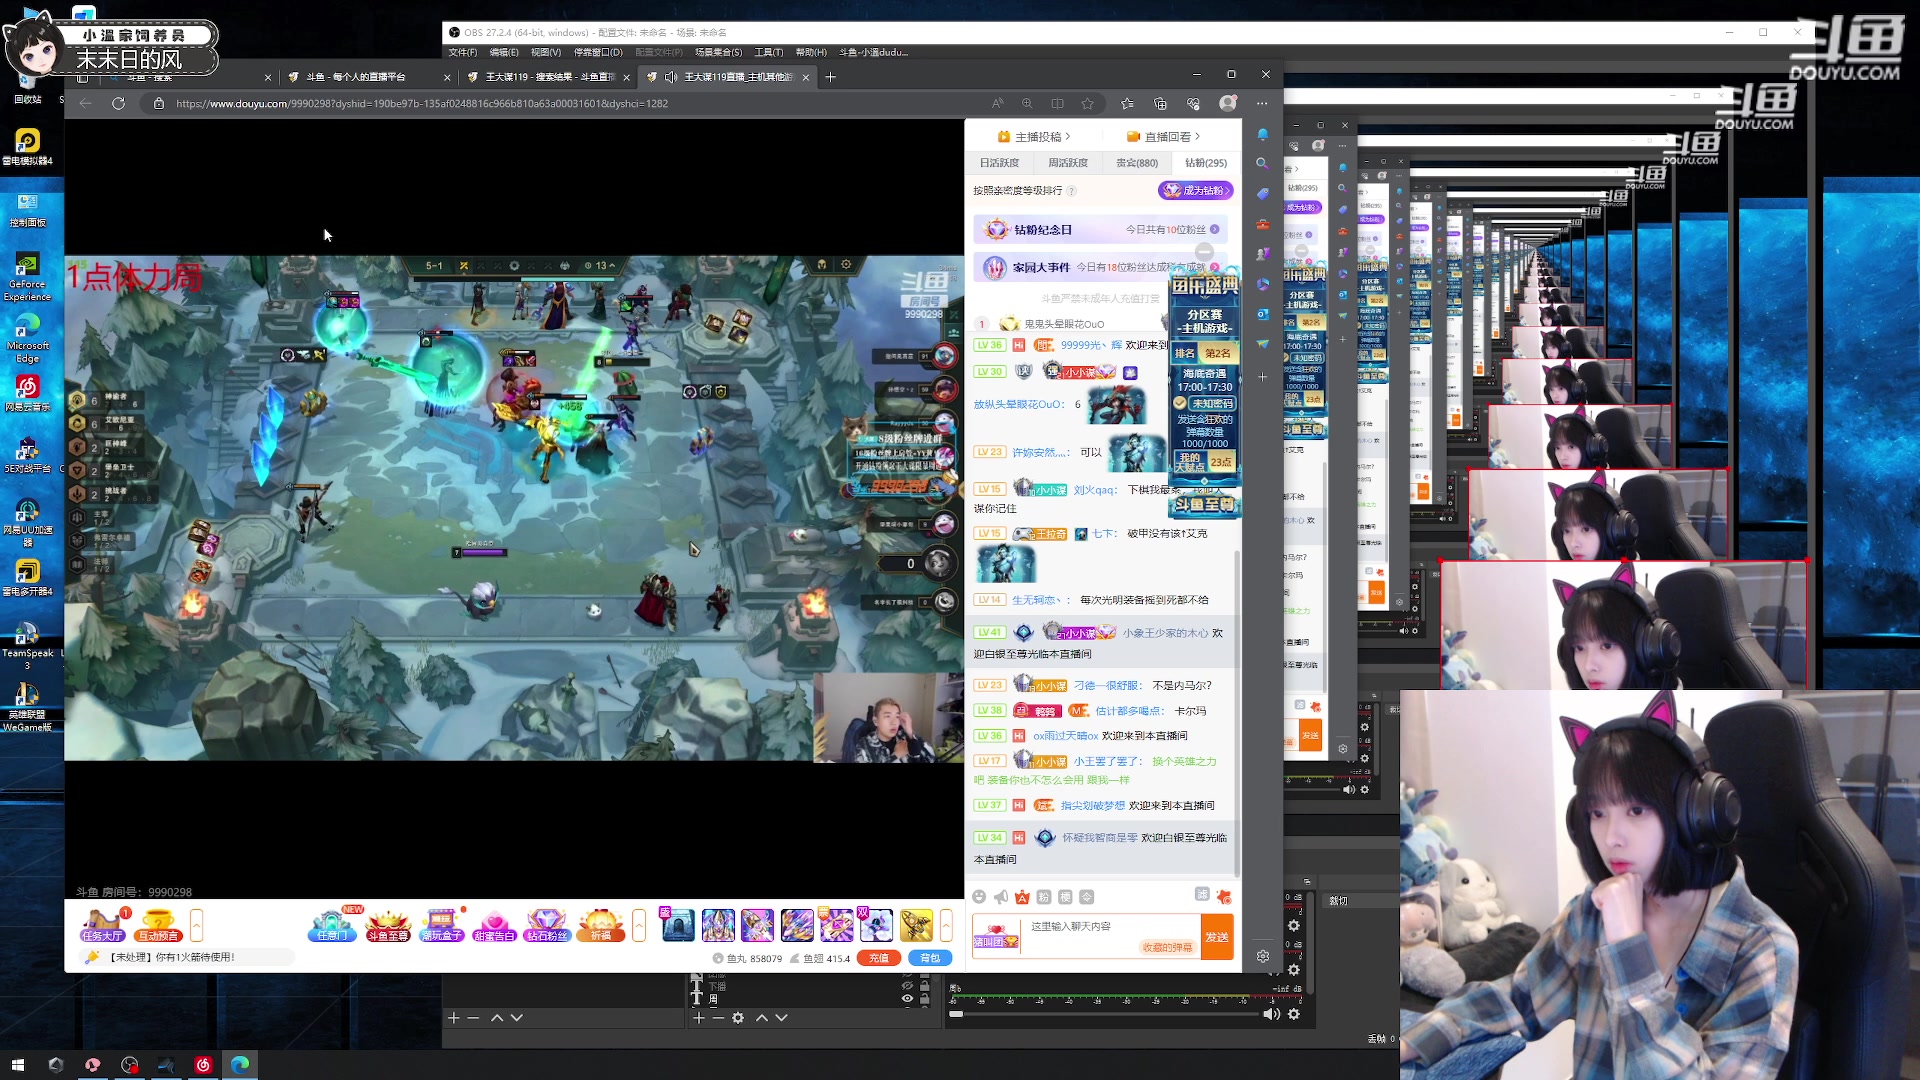Send the golden rocket gift
Viewport: 1920px width, 1080px height.
[x=916, y=925]
